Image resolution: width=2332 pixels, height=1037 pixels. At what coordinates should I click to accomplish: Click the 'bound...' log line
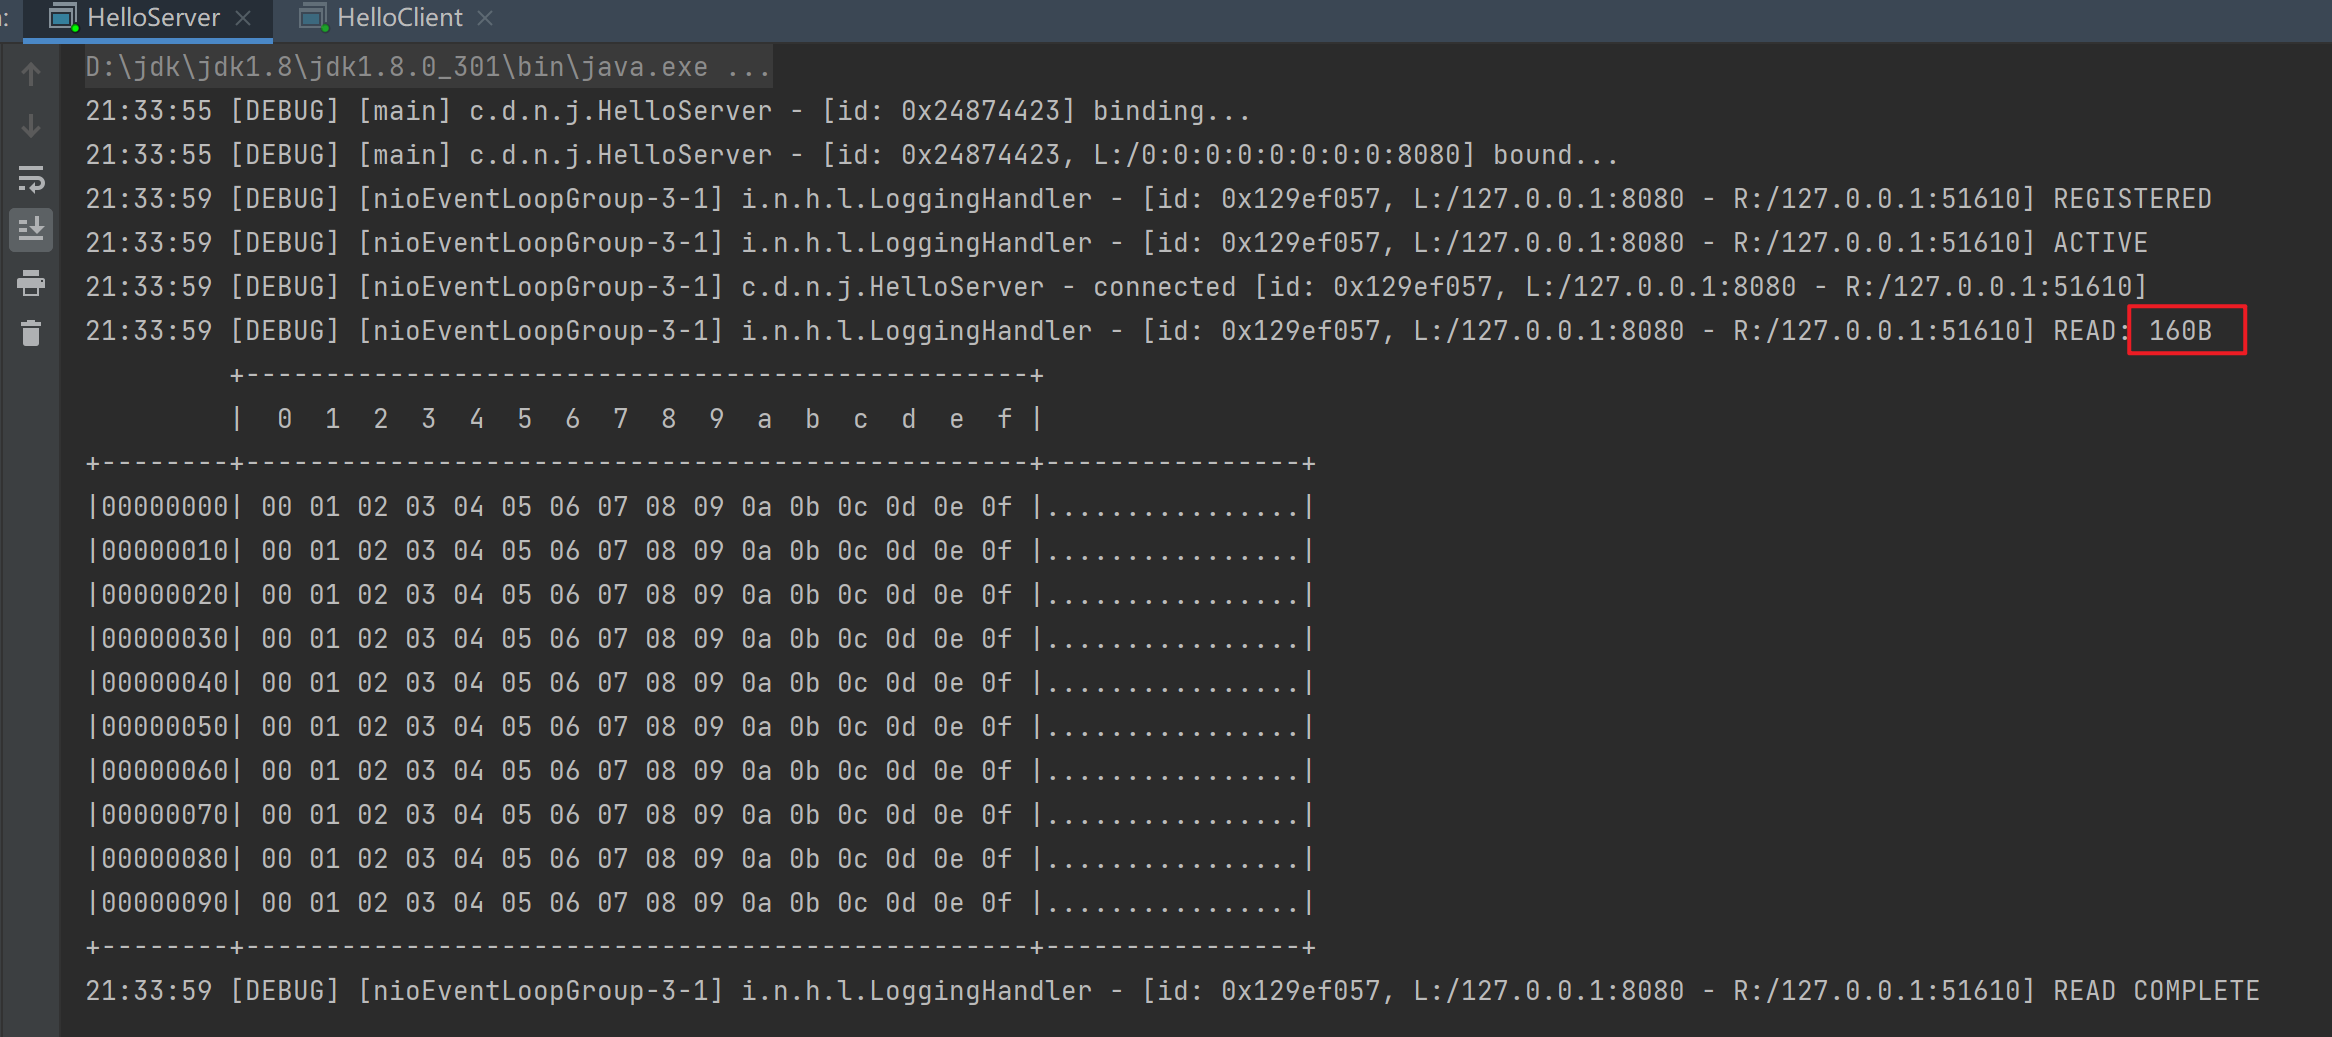(x=1554, y=155)
